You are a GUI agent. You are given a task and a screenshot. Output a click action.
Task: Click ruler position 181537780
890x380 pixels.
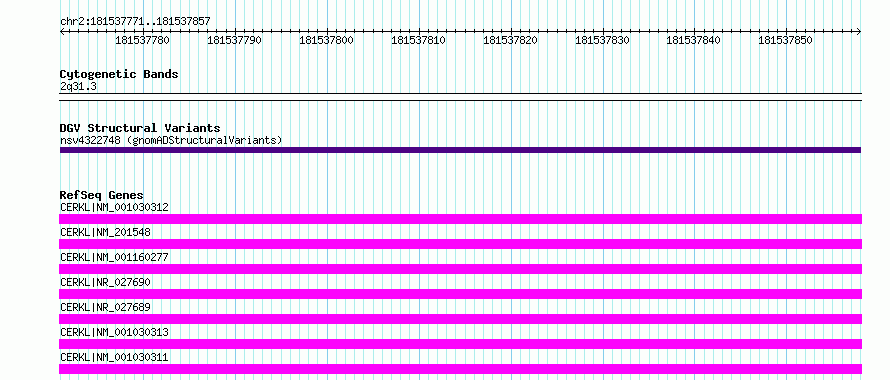142,40
